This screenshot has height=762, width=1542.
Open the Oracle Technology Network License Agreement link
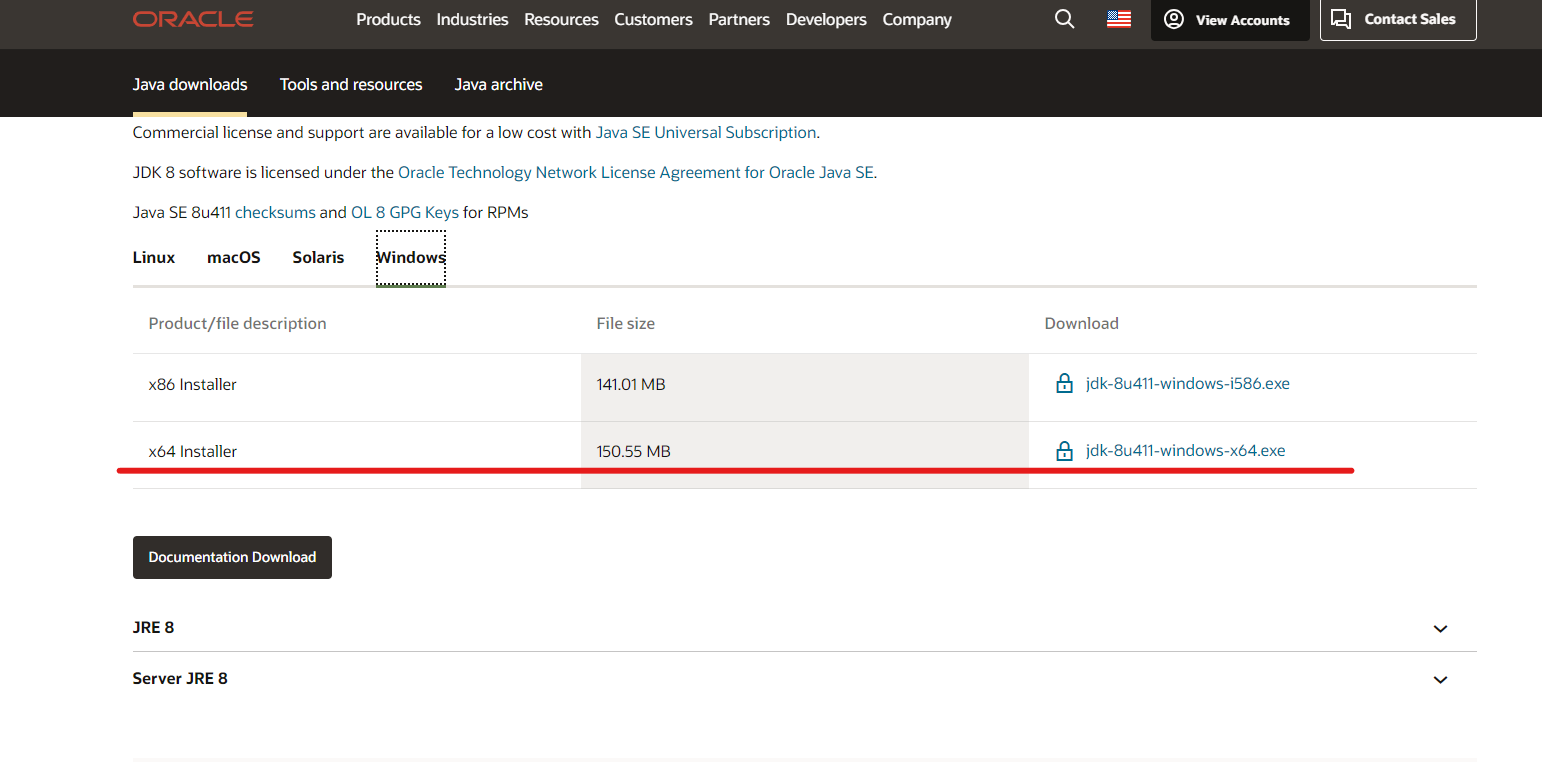coord(636,172)
